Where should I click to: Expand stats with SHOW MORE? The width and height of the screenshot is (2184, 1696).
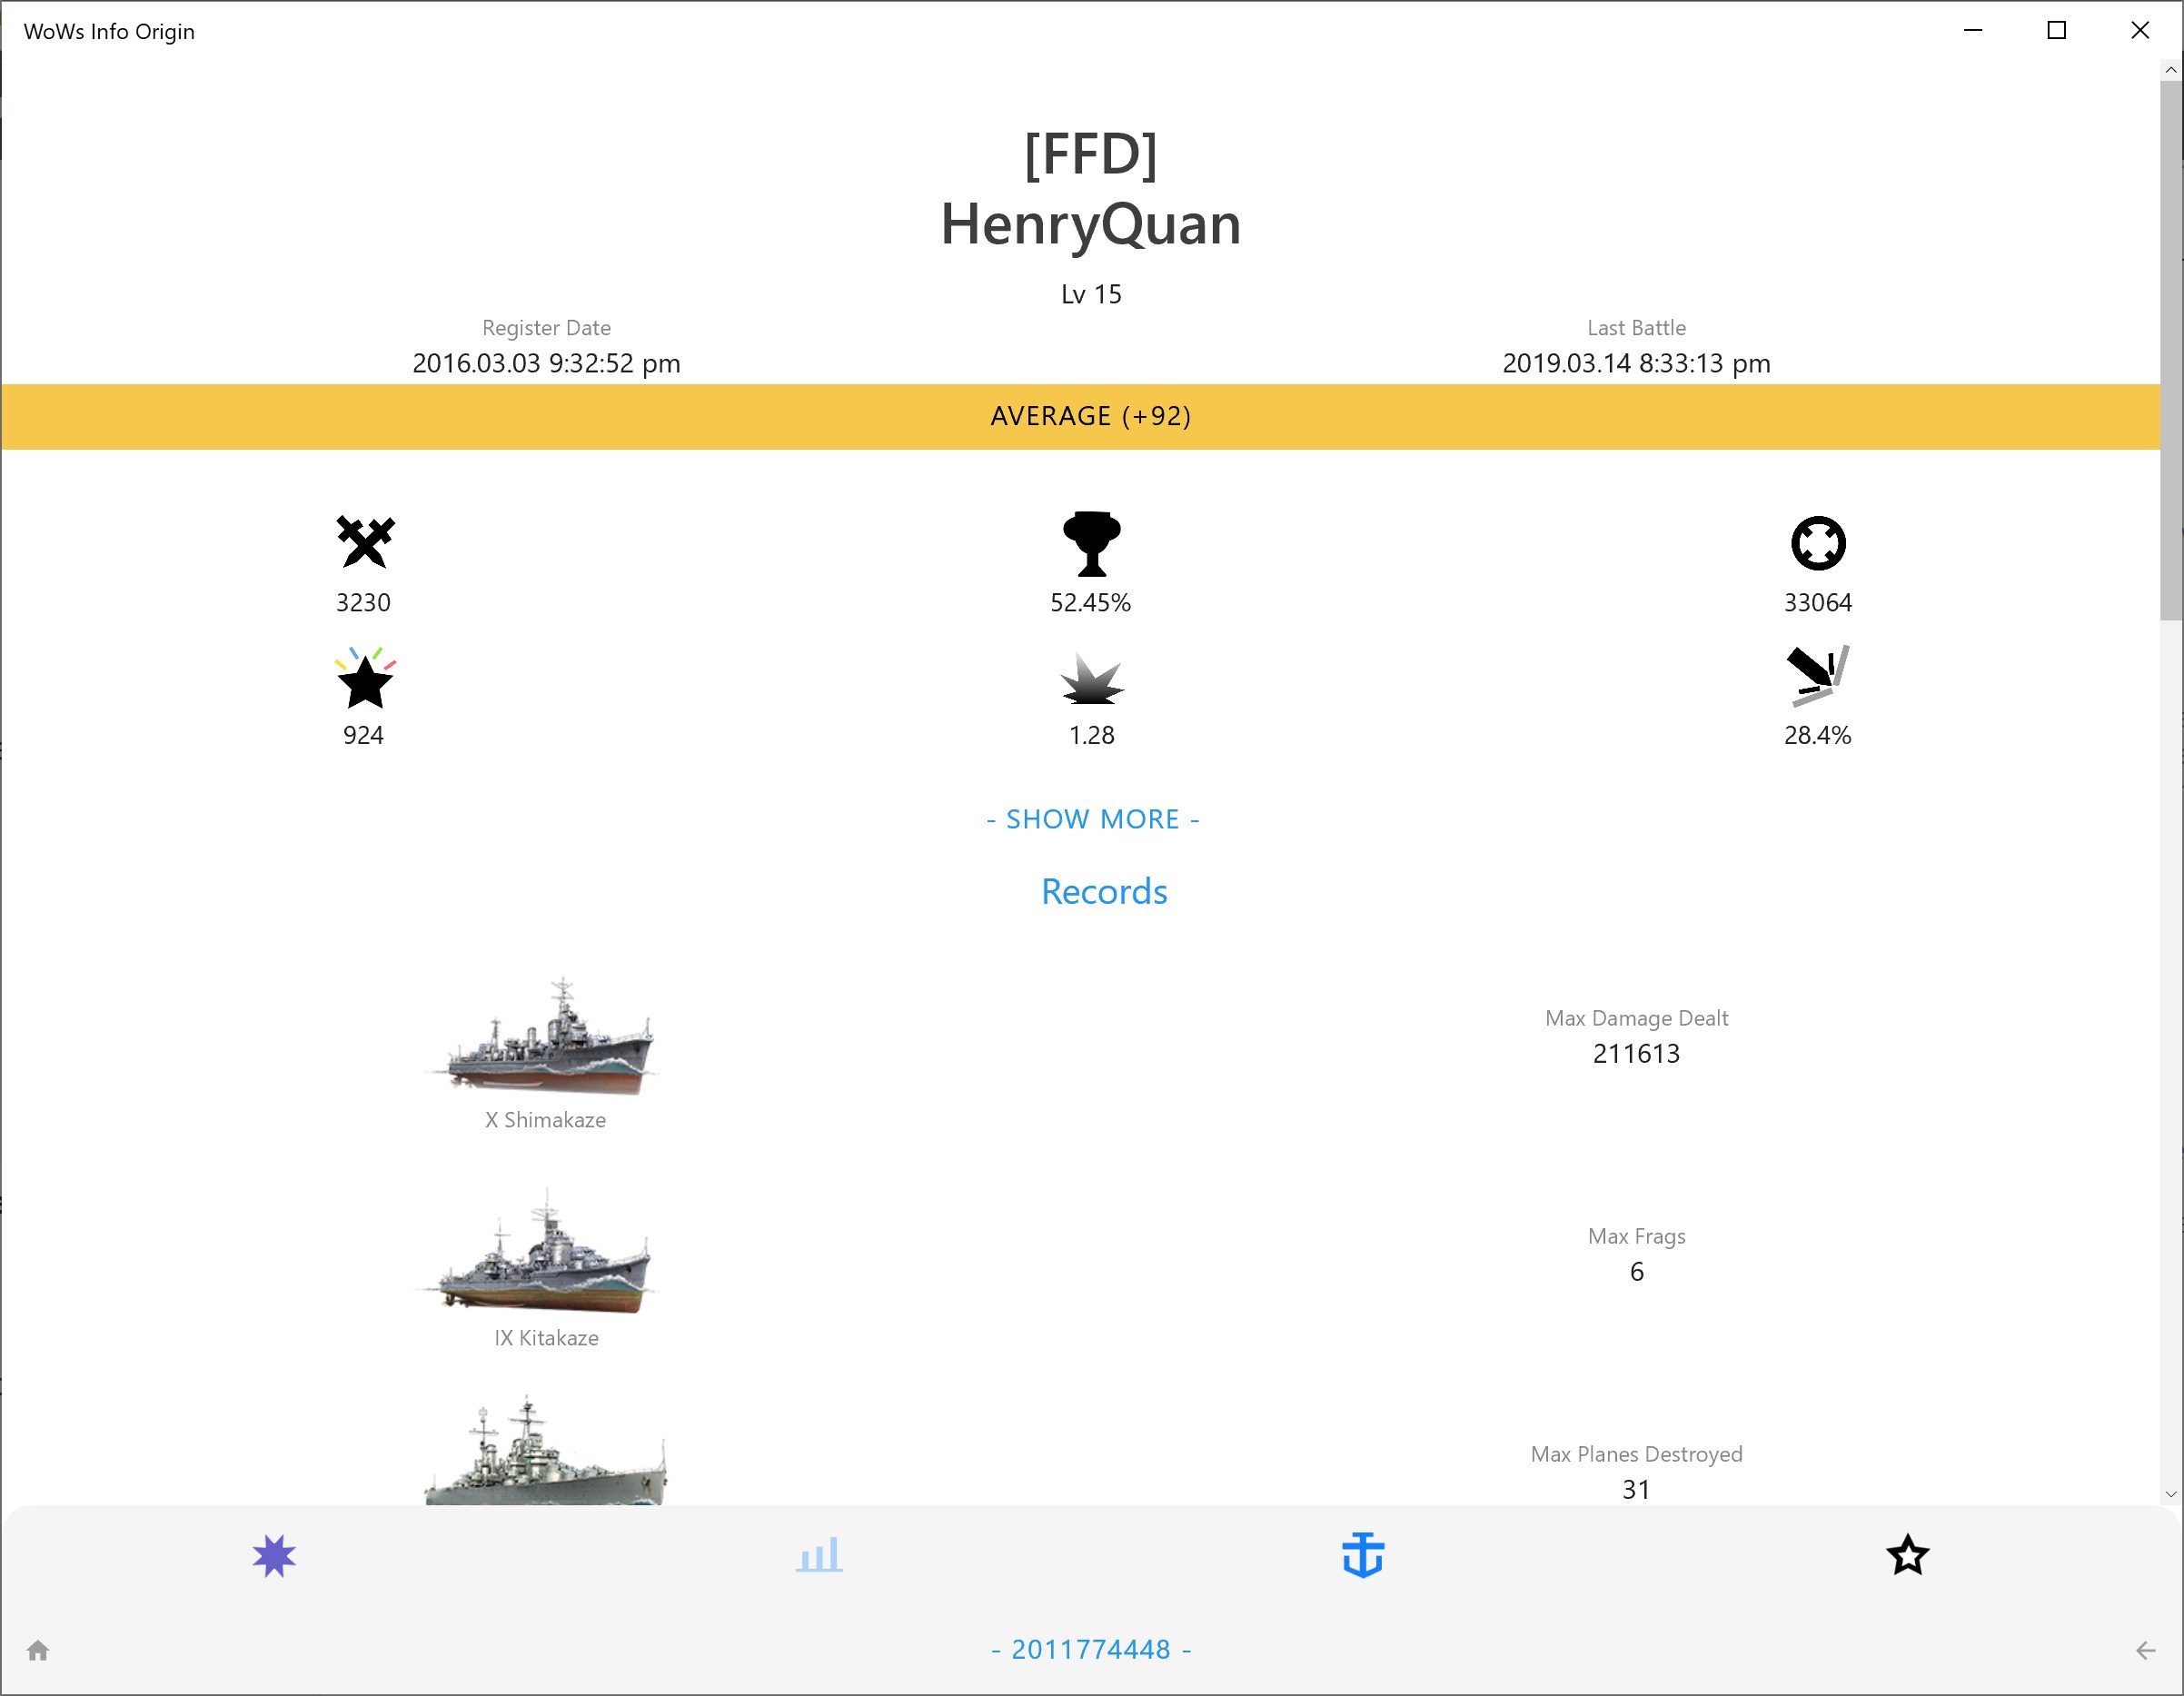point(1092,818)
